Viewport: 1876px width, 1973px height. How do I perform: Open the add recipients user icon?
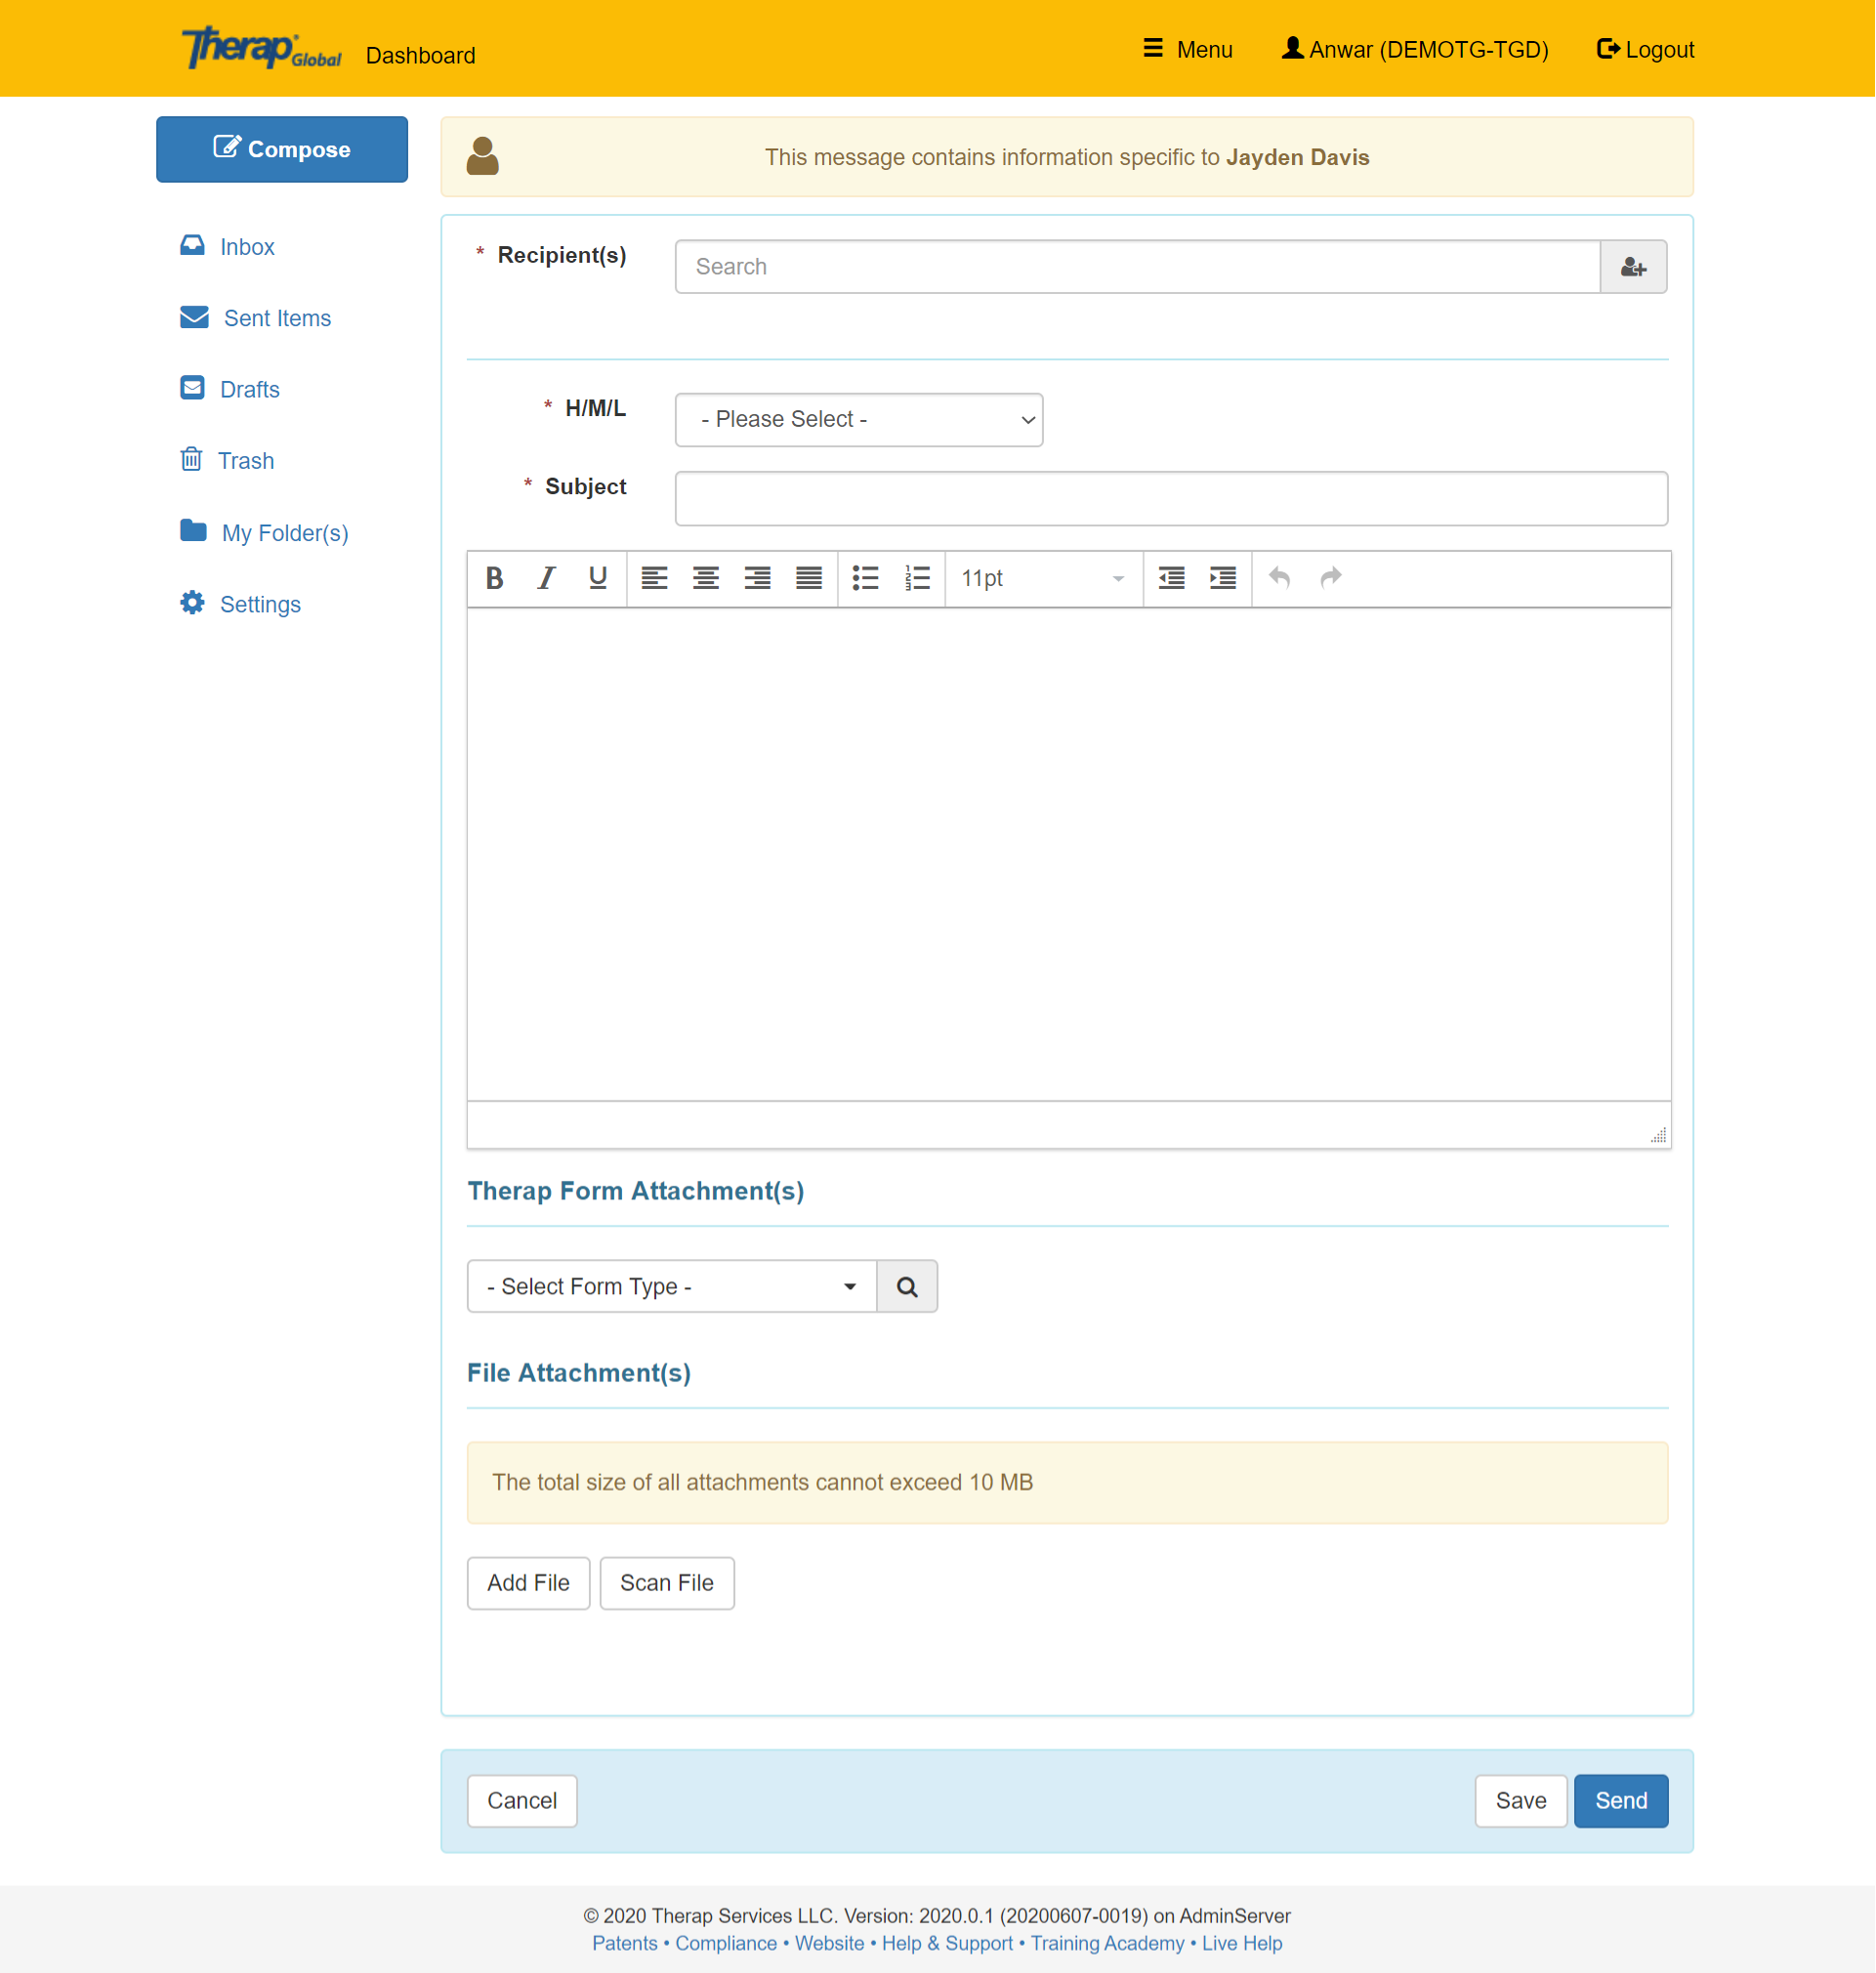[x=1634, y=267]
